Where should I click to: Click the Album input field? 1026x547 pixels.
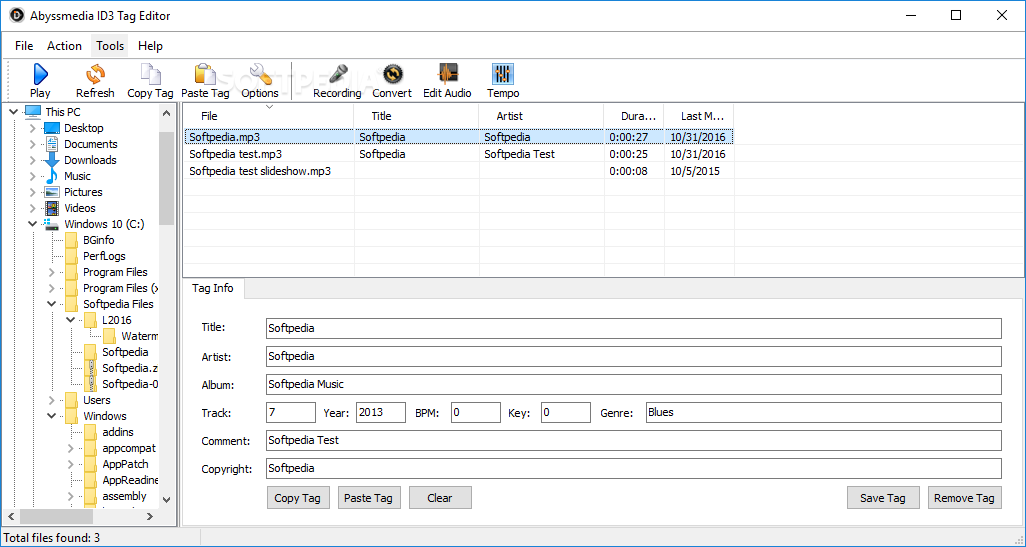click(x=633, y=385)
